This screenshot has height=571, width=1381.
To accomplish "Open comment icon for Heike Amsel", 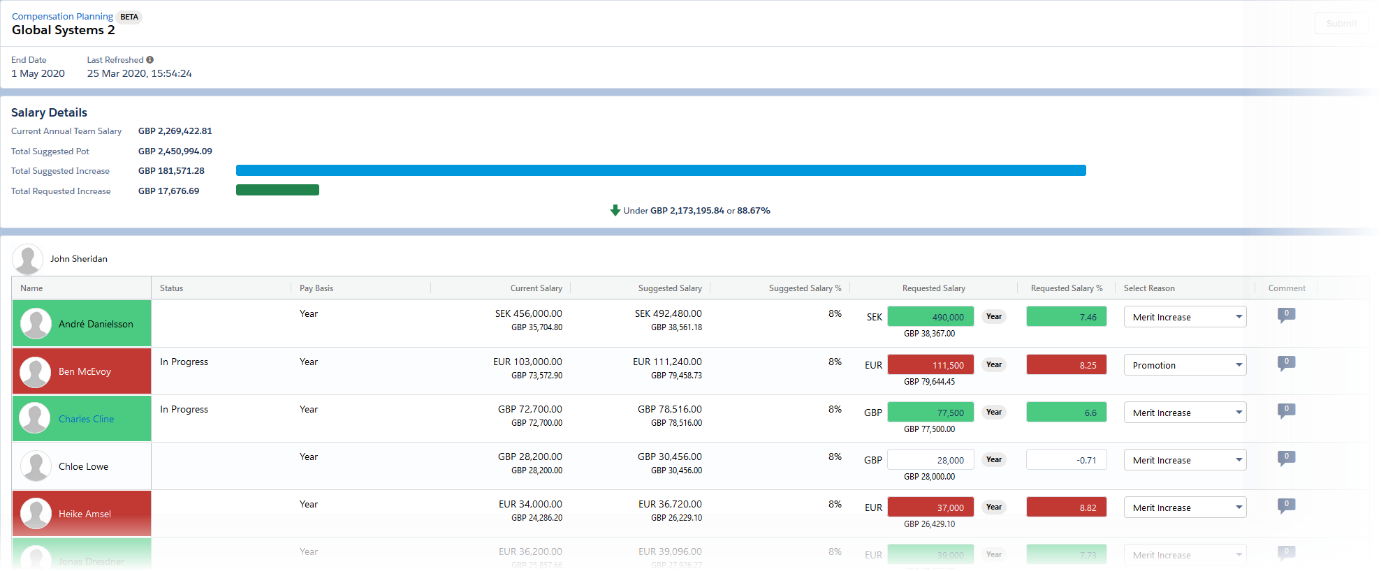I will click(x=1286, y=506).
